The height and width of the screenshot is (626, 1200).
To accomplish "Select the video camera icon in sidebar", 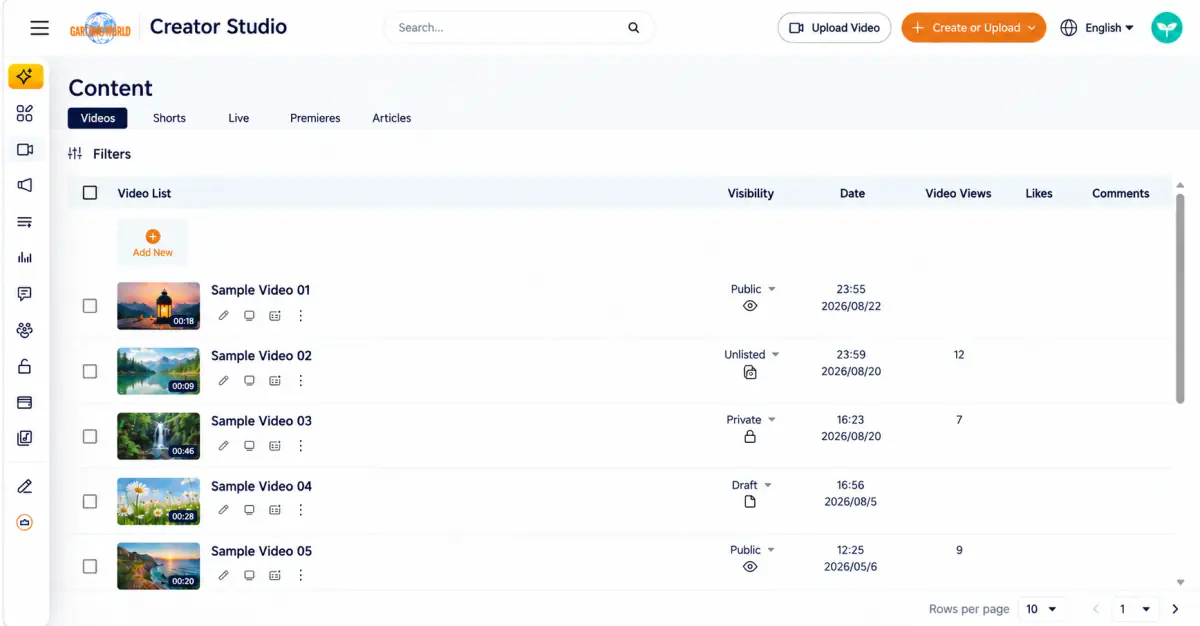I will tap(25, 150).
